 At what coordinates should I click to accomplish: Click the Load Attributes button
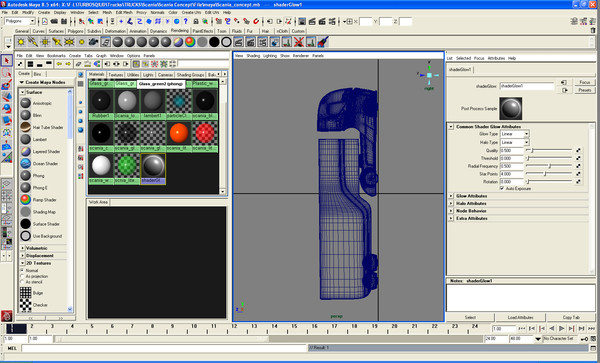click(520, 317)
